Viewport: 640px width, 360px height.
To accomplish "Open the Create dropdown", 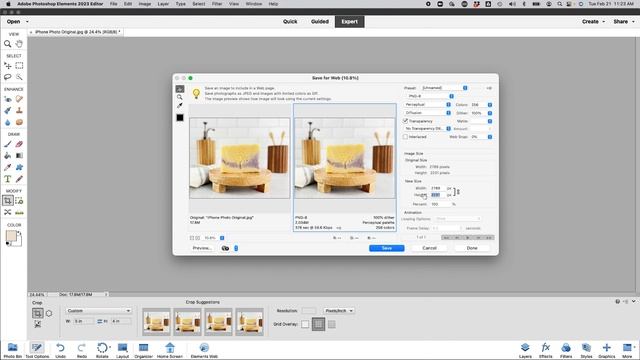I will (x=593, y=22).
